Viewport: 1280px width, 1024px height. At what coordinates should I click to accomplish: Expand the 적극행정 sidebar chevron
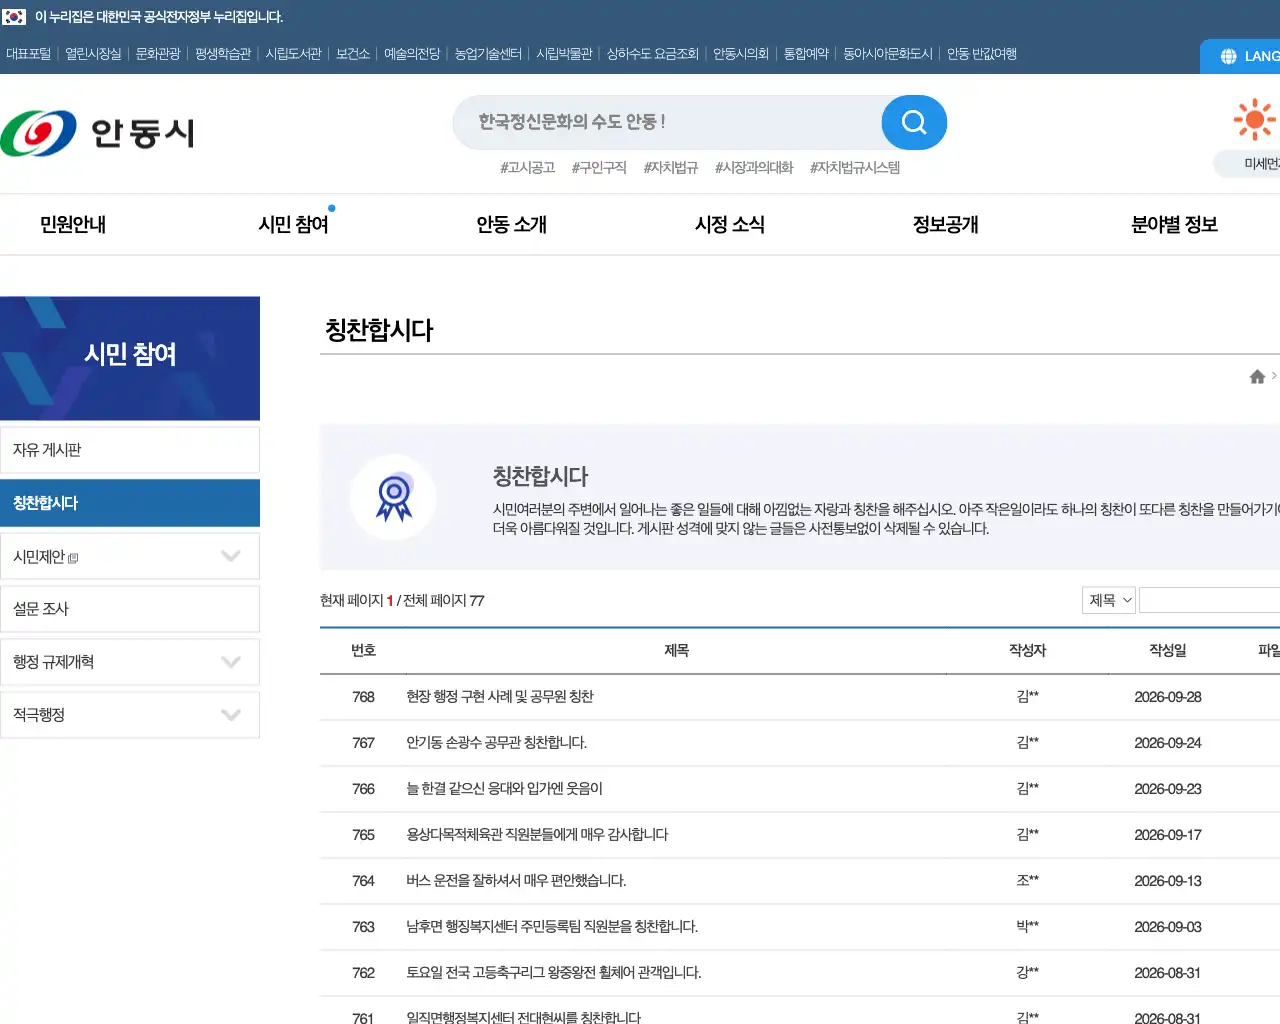(231, 715)
